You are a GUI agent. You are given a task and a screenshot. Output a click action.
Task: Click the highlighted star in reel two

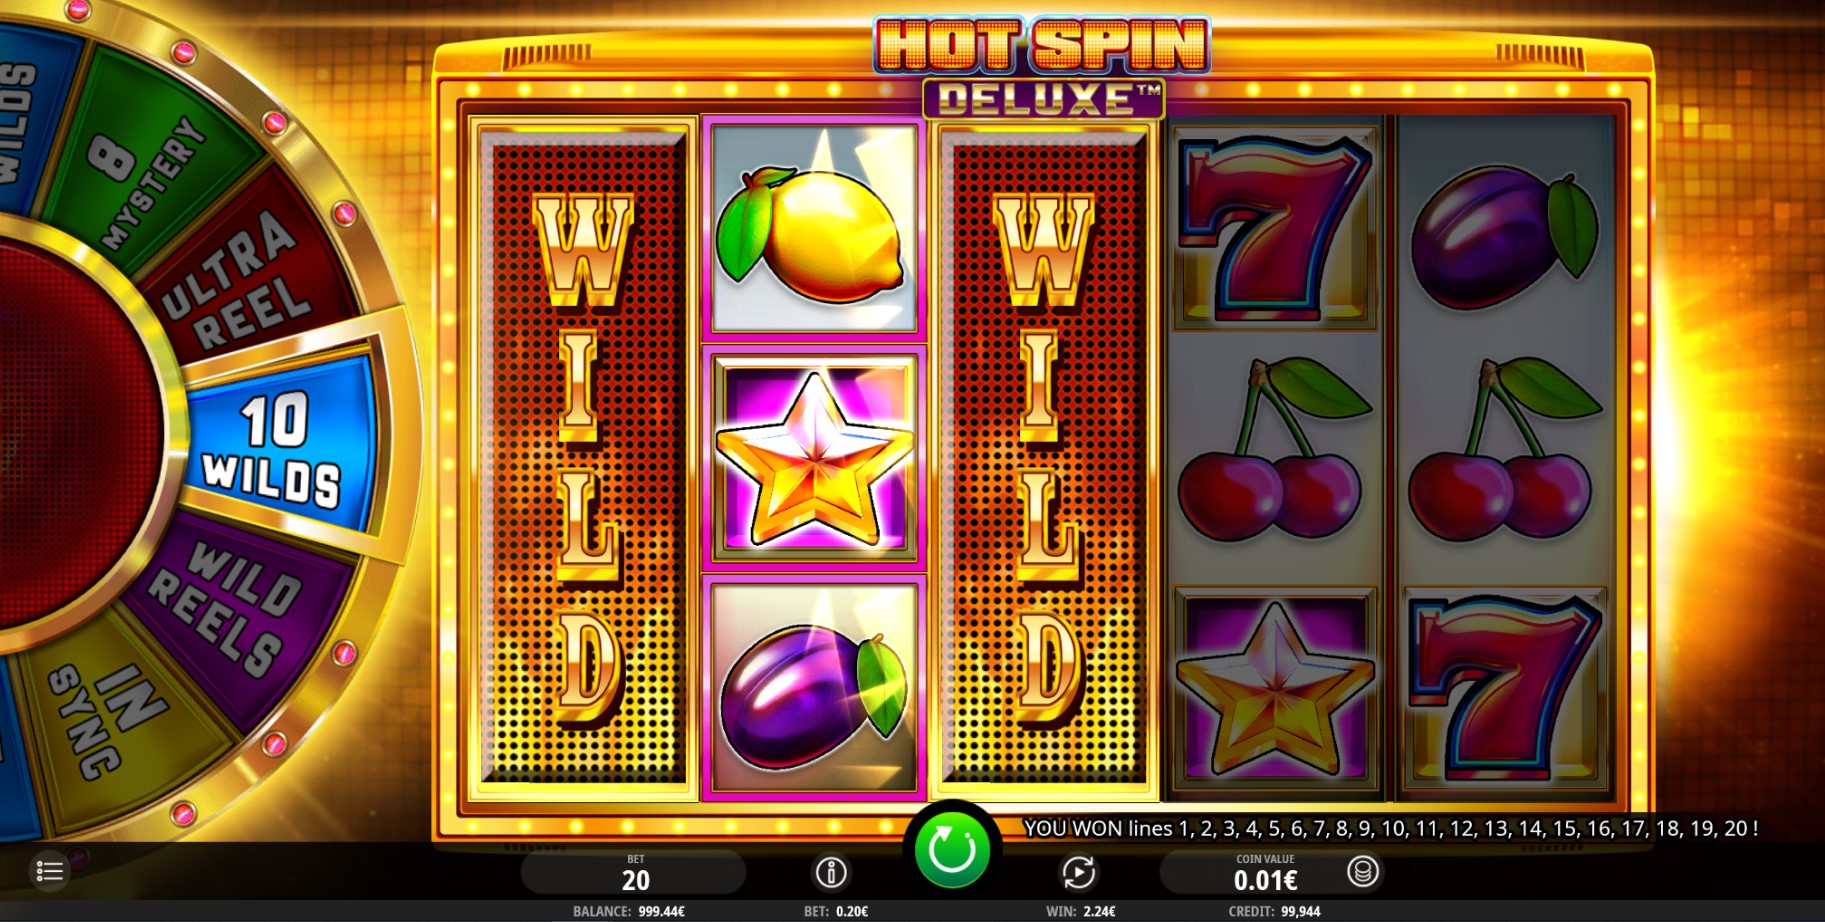(815, 459)
